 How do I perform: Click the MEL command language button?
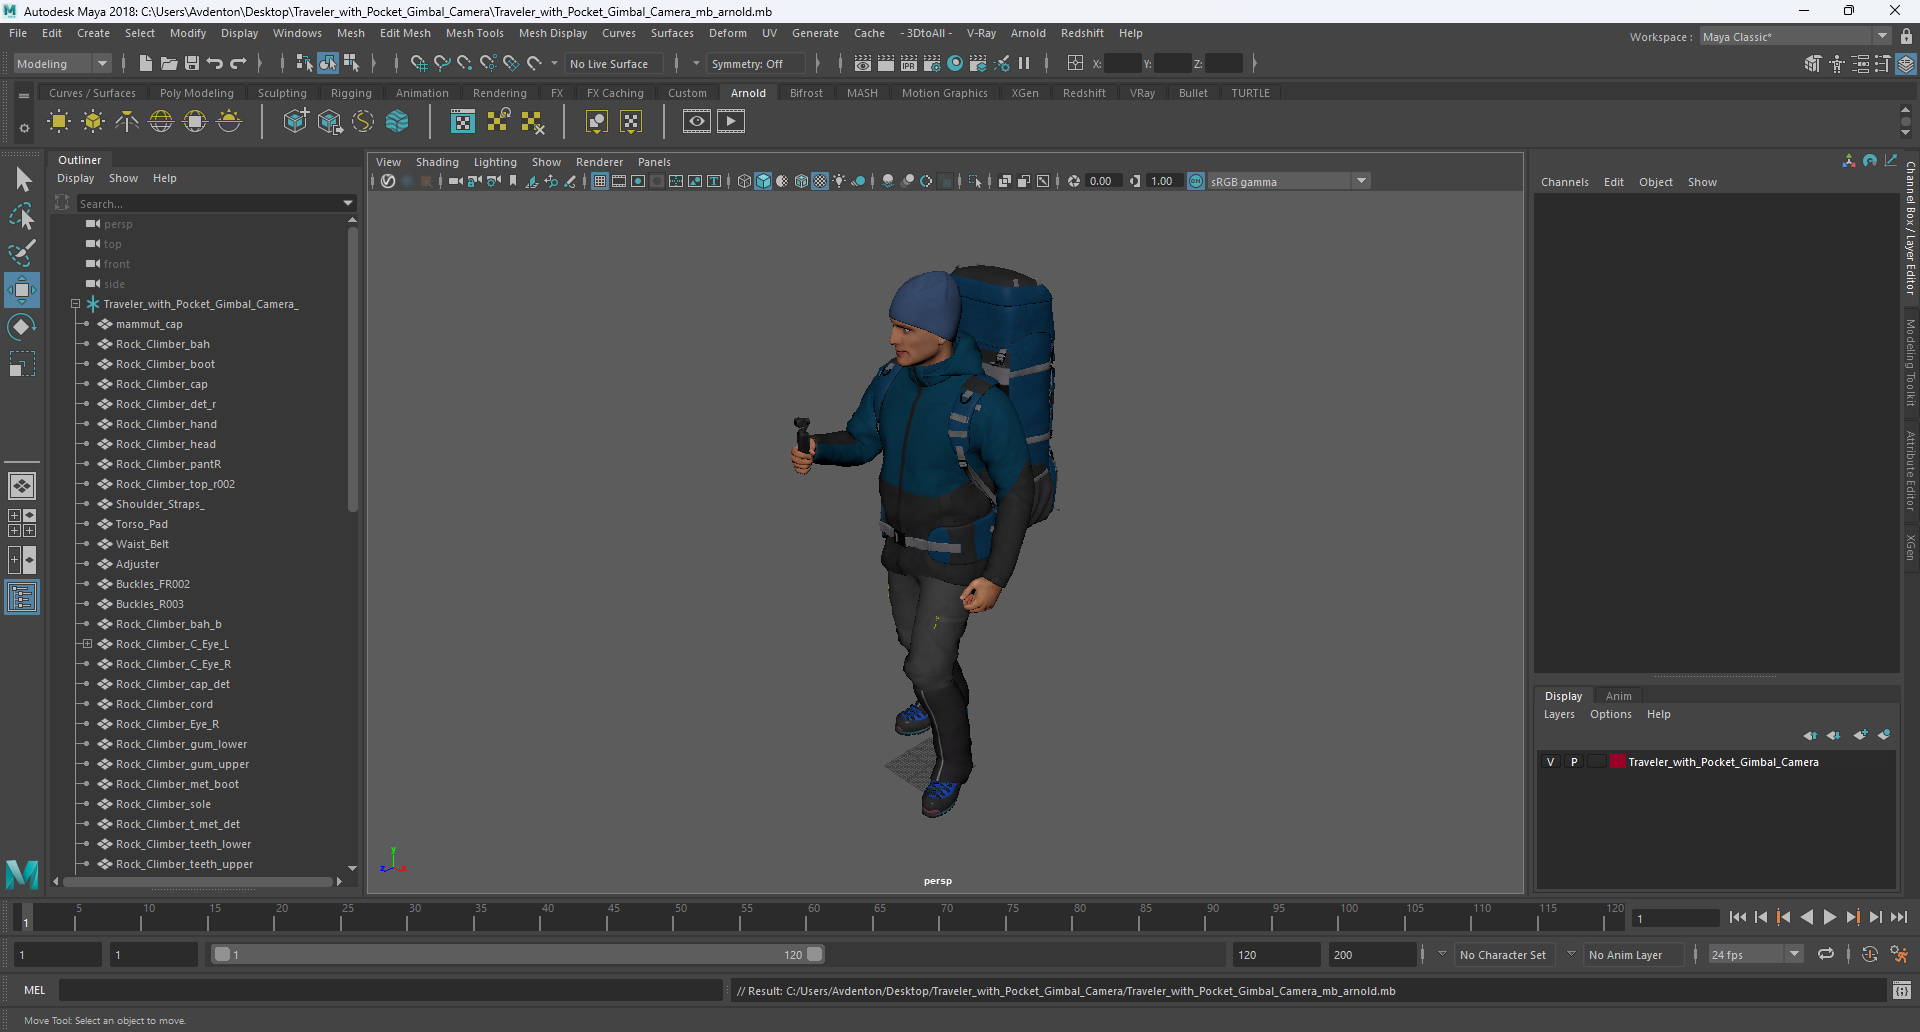click(35, 990)
